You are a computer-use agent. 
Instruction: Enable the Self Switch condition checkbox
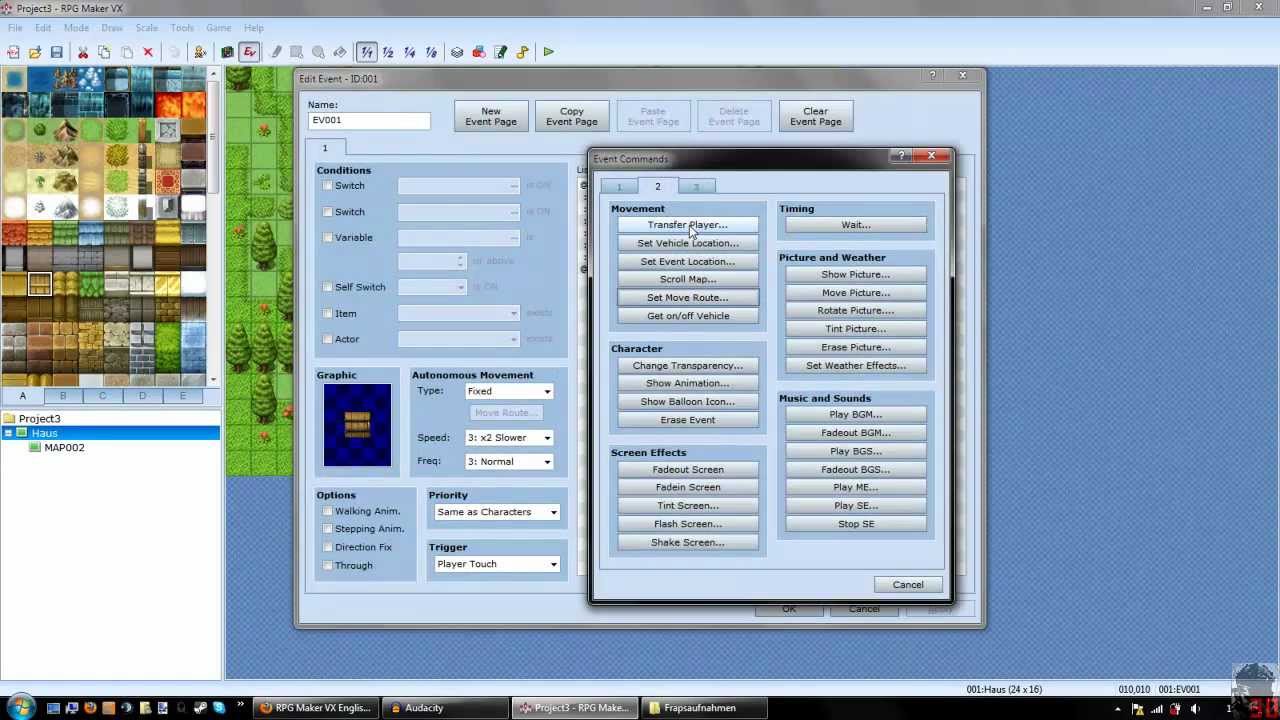coord(327,287)
